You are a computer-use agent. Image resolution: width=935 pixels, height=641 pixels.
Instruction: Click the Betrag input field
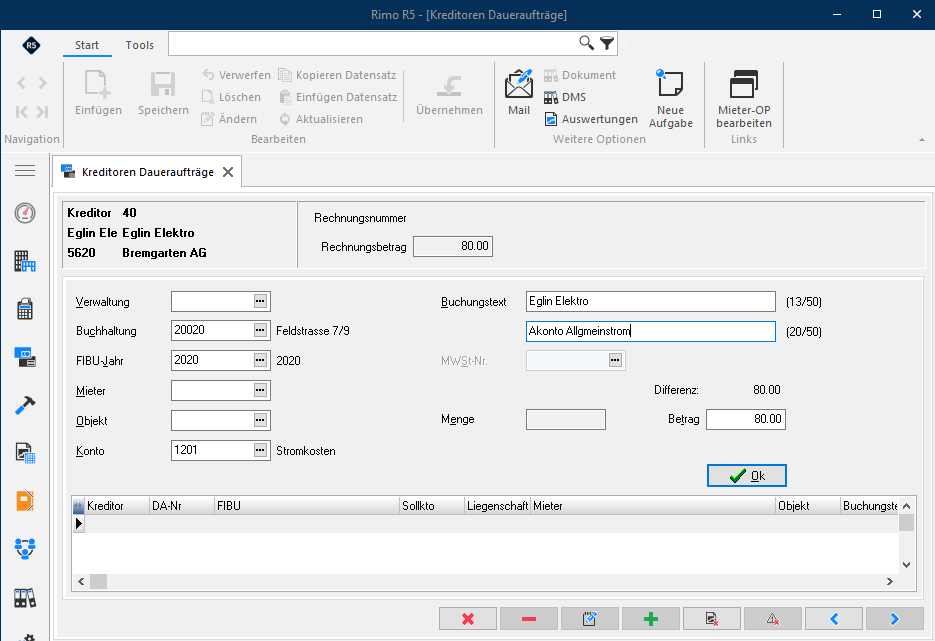pyautogui.click(x=745, y=419)
